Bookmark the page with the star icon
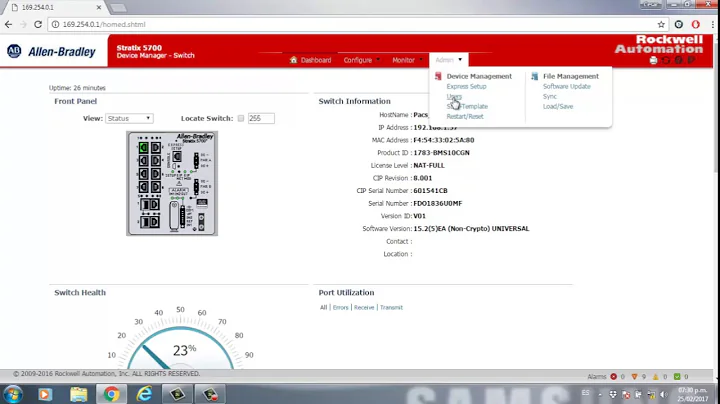The height and width of the screenshot is (404, 720). click(x=661, y=24)
